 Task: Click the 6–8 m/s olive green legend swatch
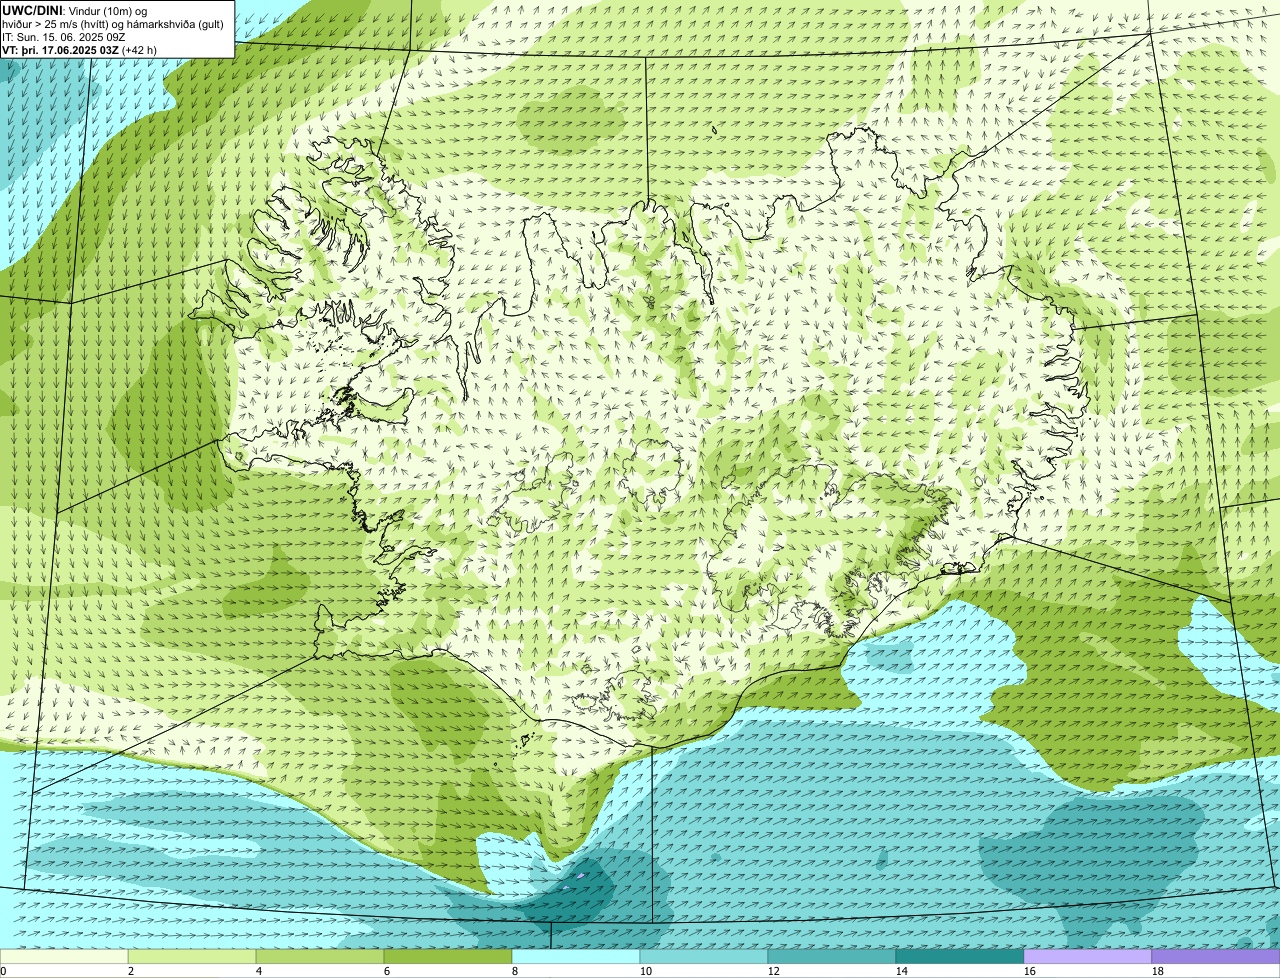click(448, 956)
